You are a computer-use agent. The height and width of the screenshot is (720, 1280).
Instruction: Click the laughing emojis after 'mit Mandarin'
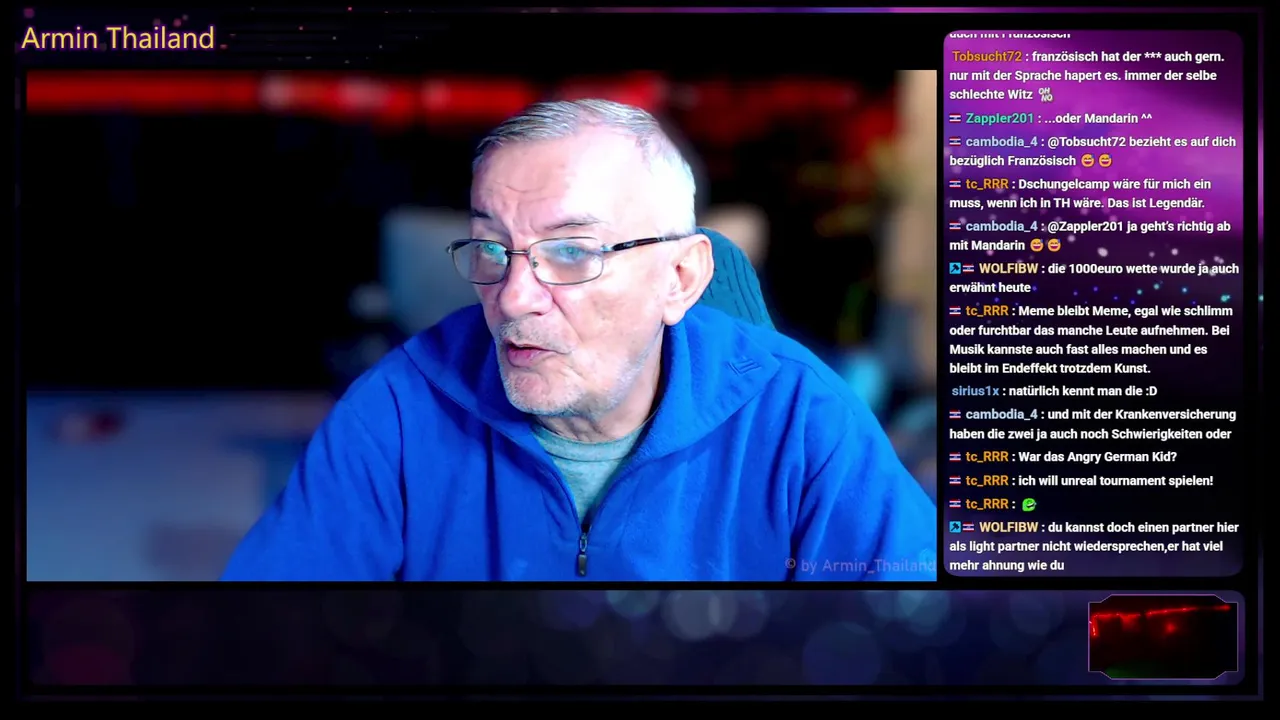click(1045, 246)
